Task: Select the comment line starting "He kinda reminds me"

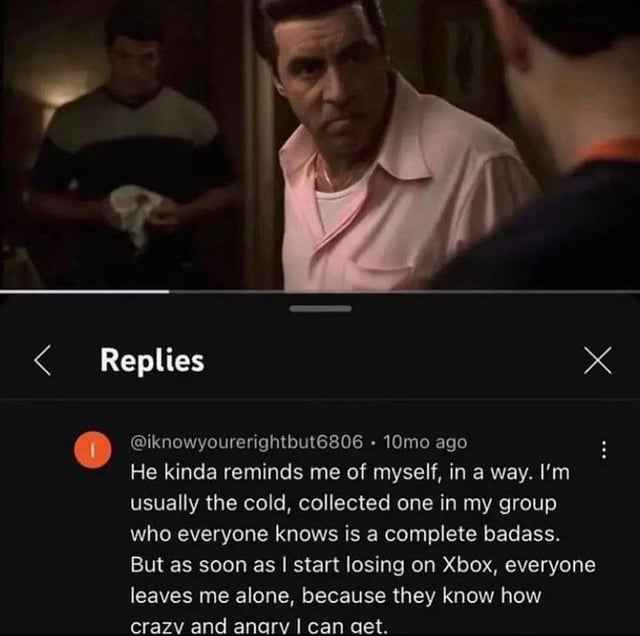Action: point(350,472)
